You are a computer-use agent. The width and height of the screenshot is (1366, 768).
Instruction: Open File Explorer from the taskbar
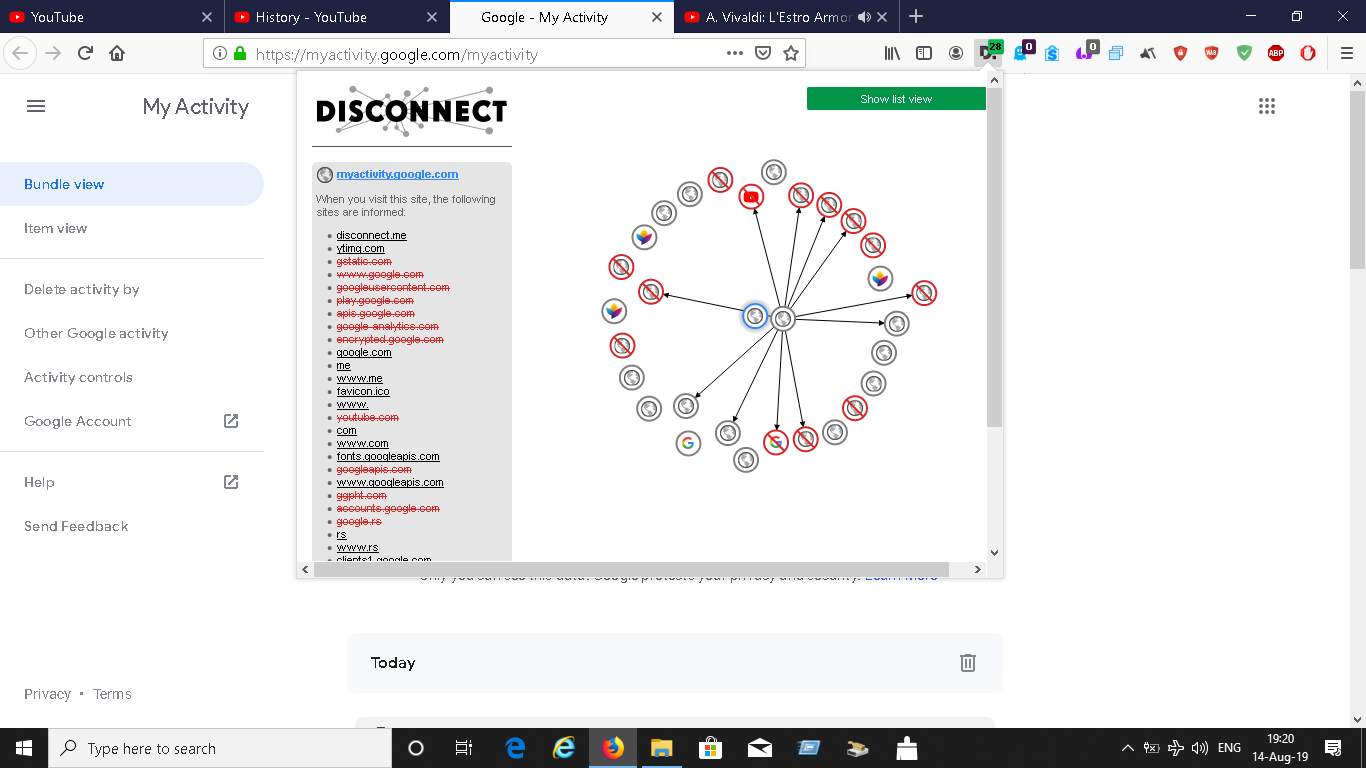coord(662,748)
